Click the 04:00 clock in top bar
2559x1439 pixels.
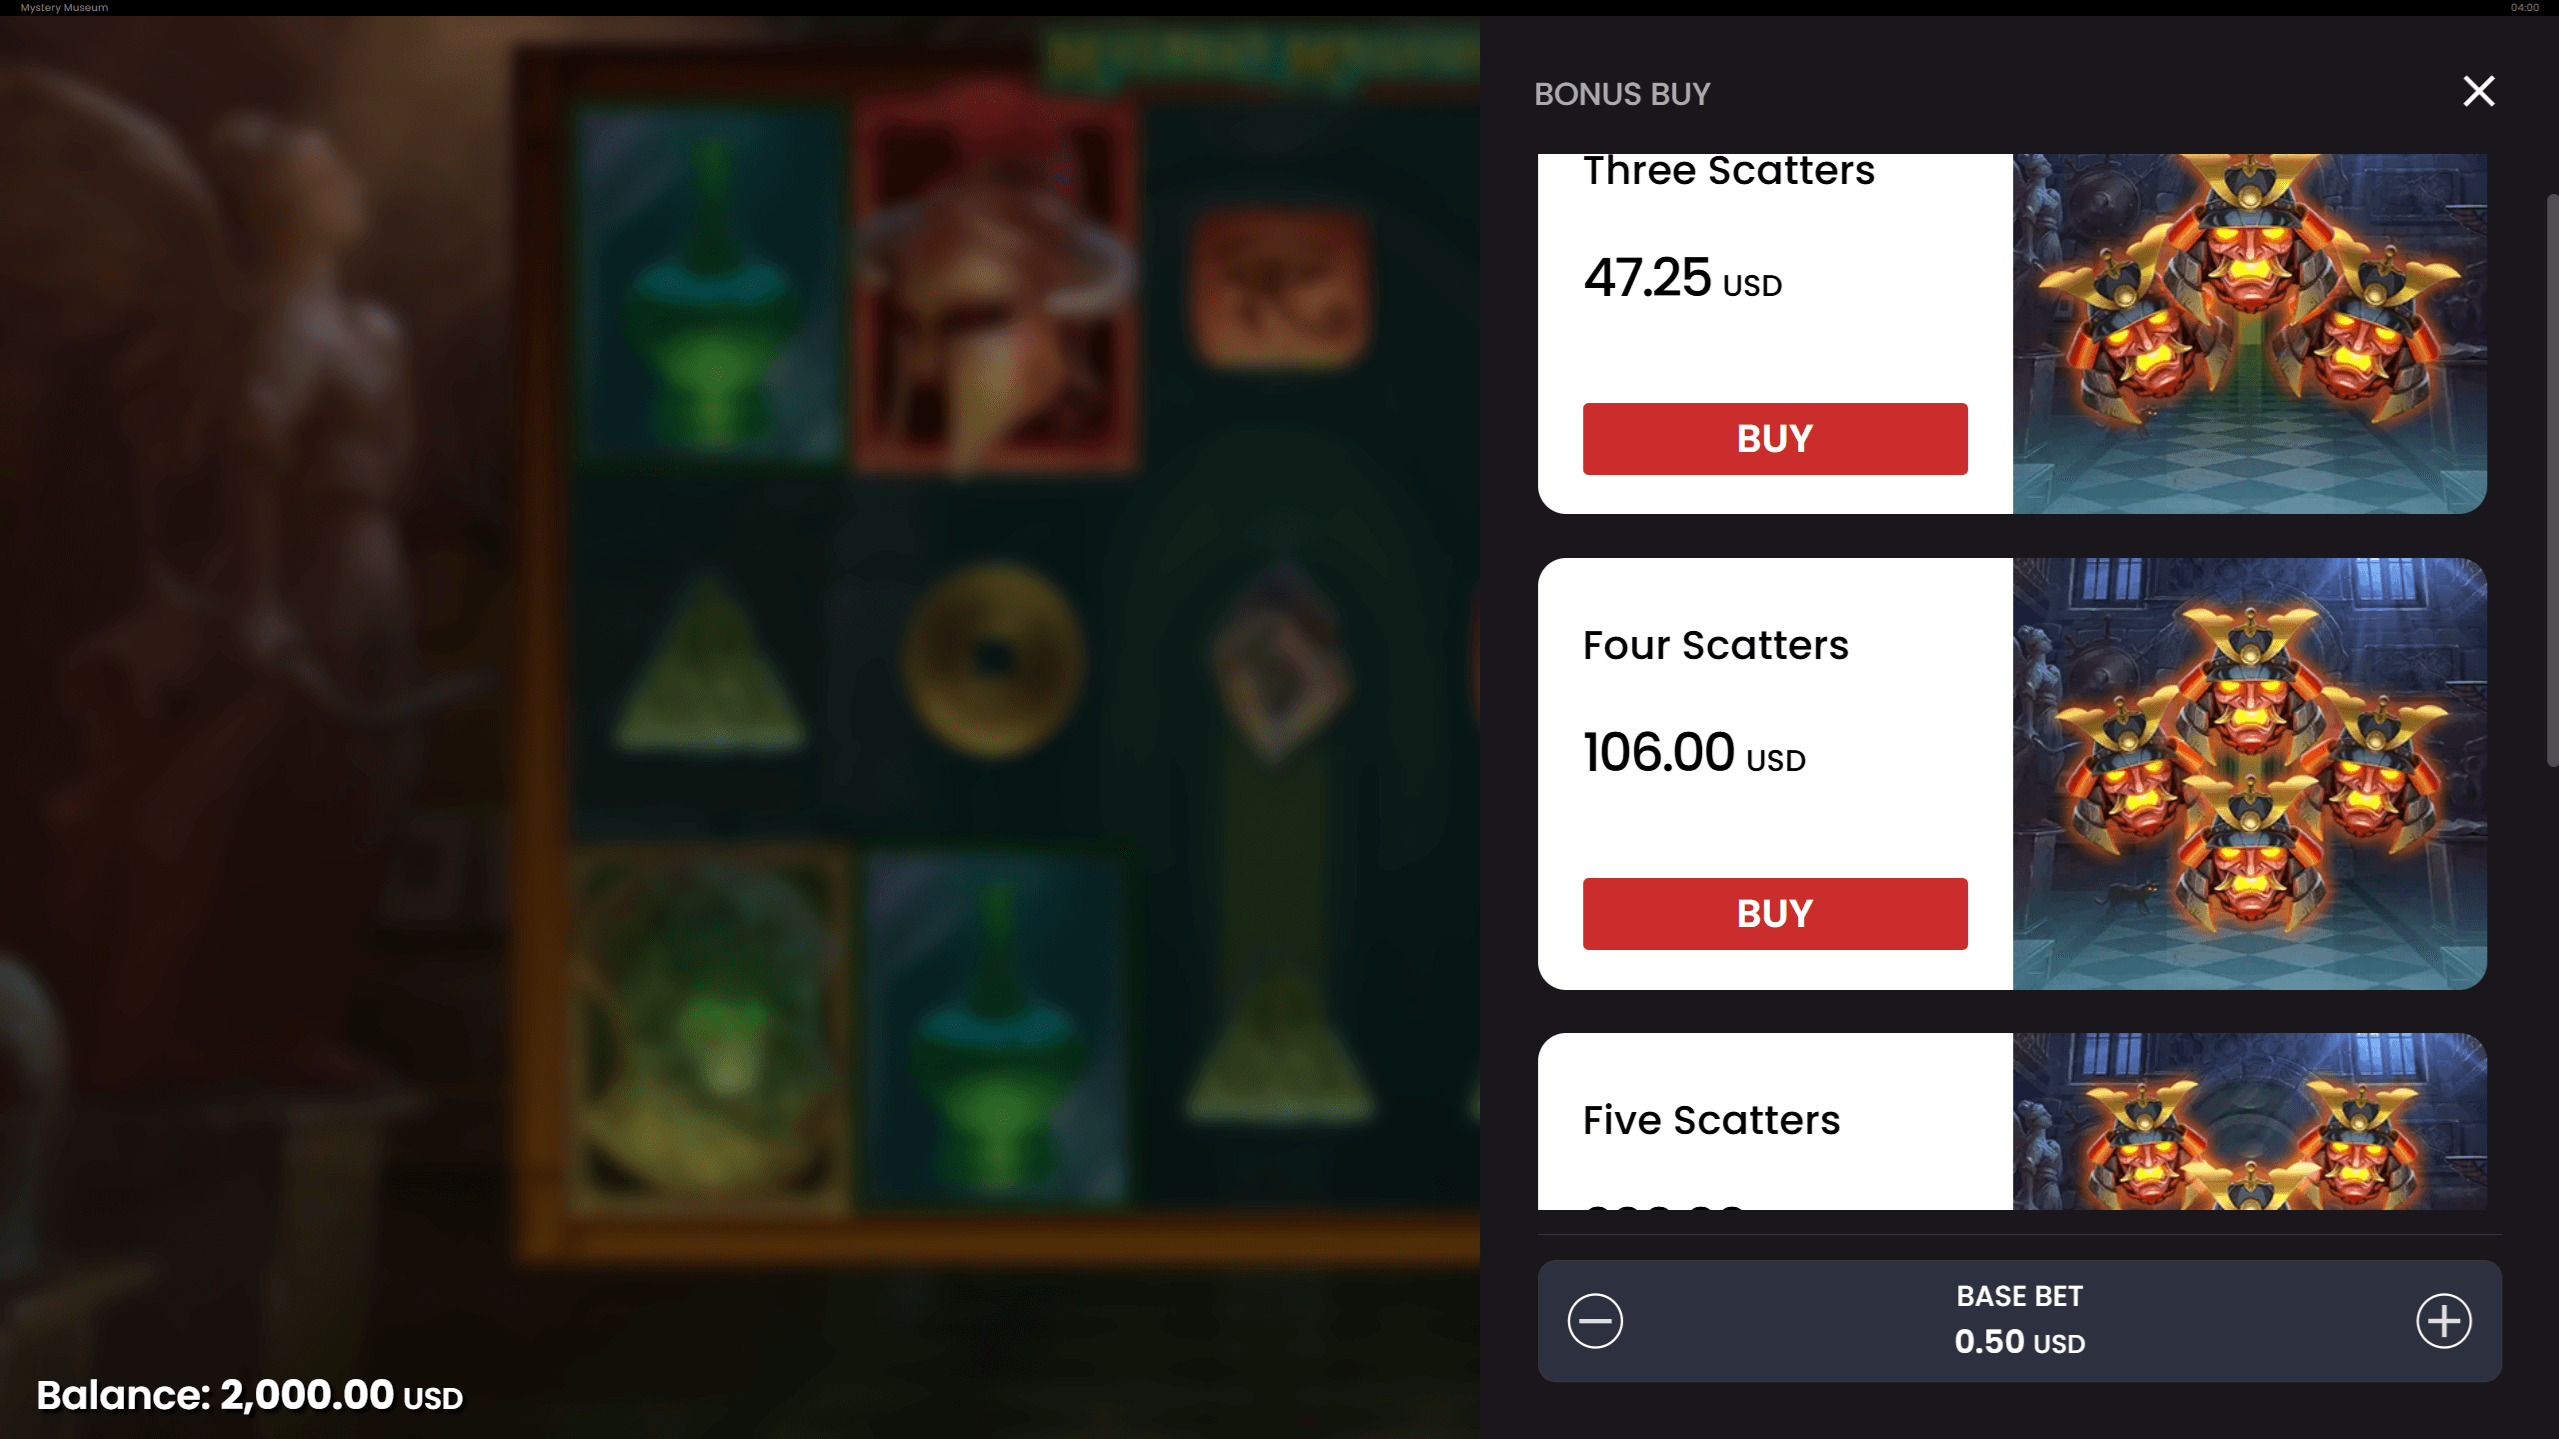point(2524,7)
